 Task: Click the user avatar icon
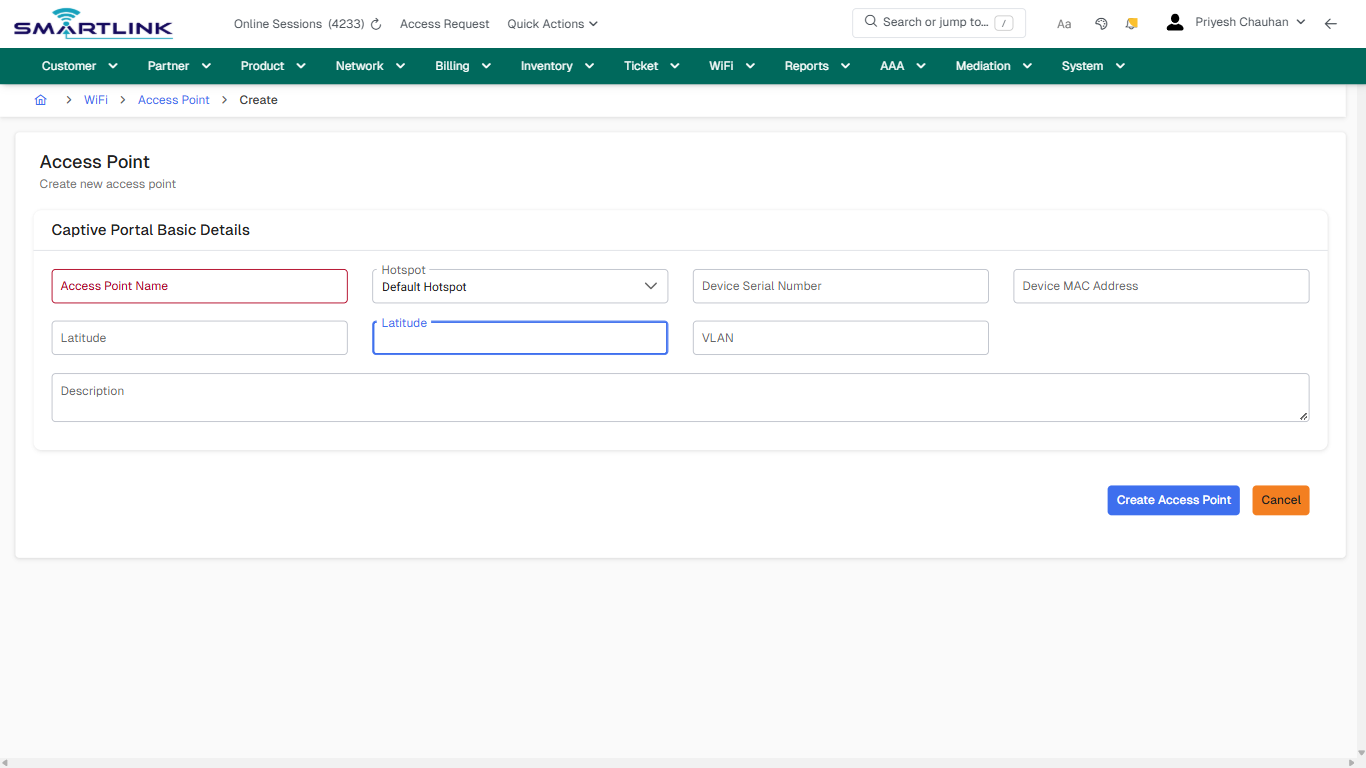pyautogui.click(x=1174, y=21)
